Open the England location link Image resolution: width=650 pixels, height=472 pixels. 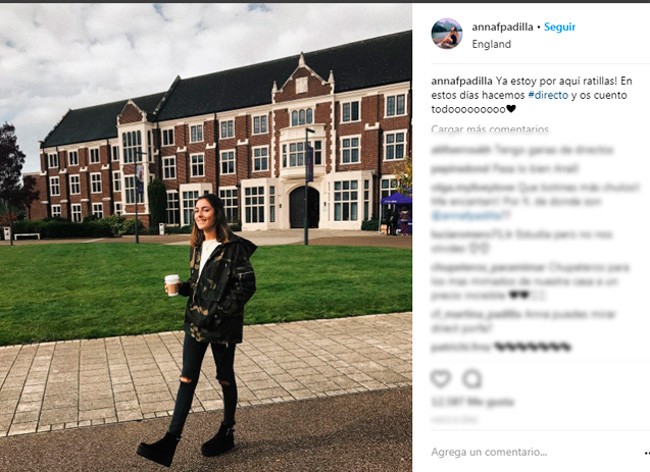pos(491,44)
